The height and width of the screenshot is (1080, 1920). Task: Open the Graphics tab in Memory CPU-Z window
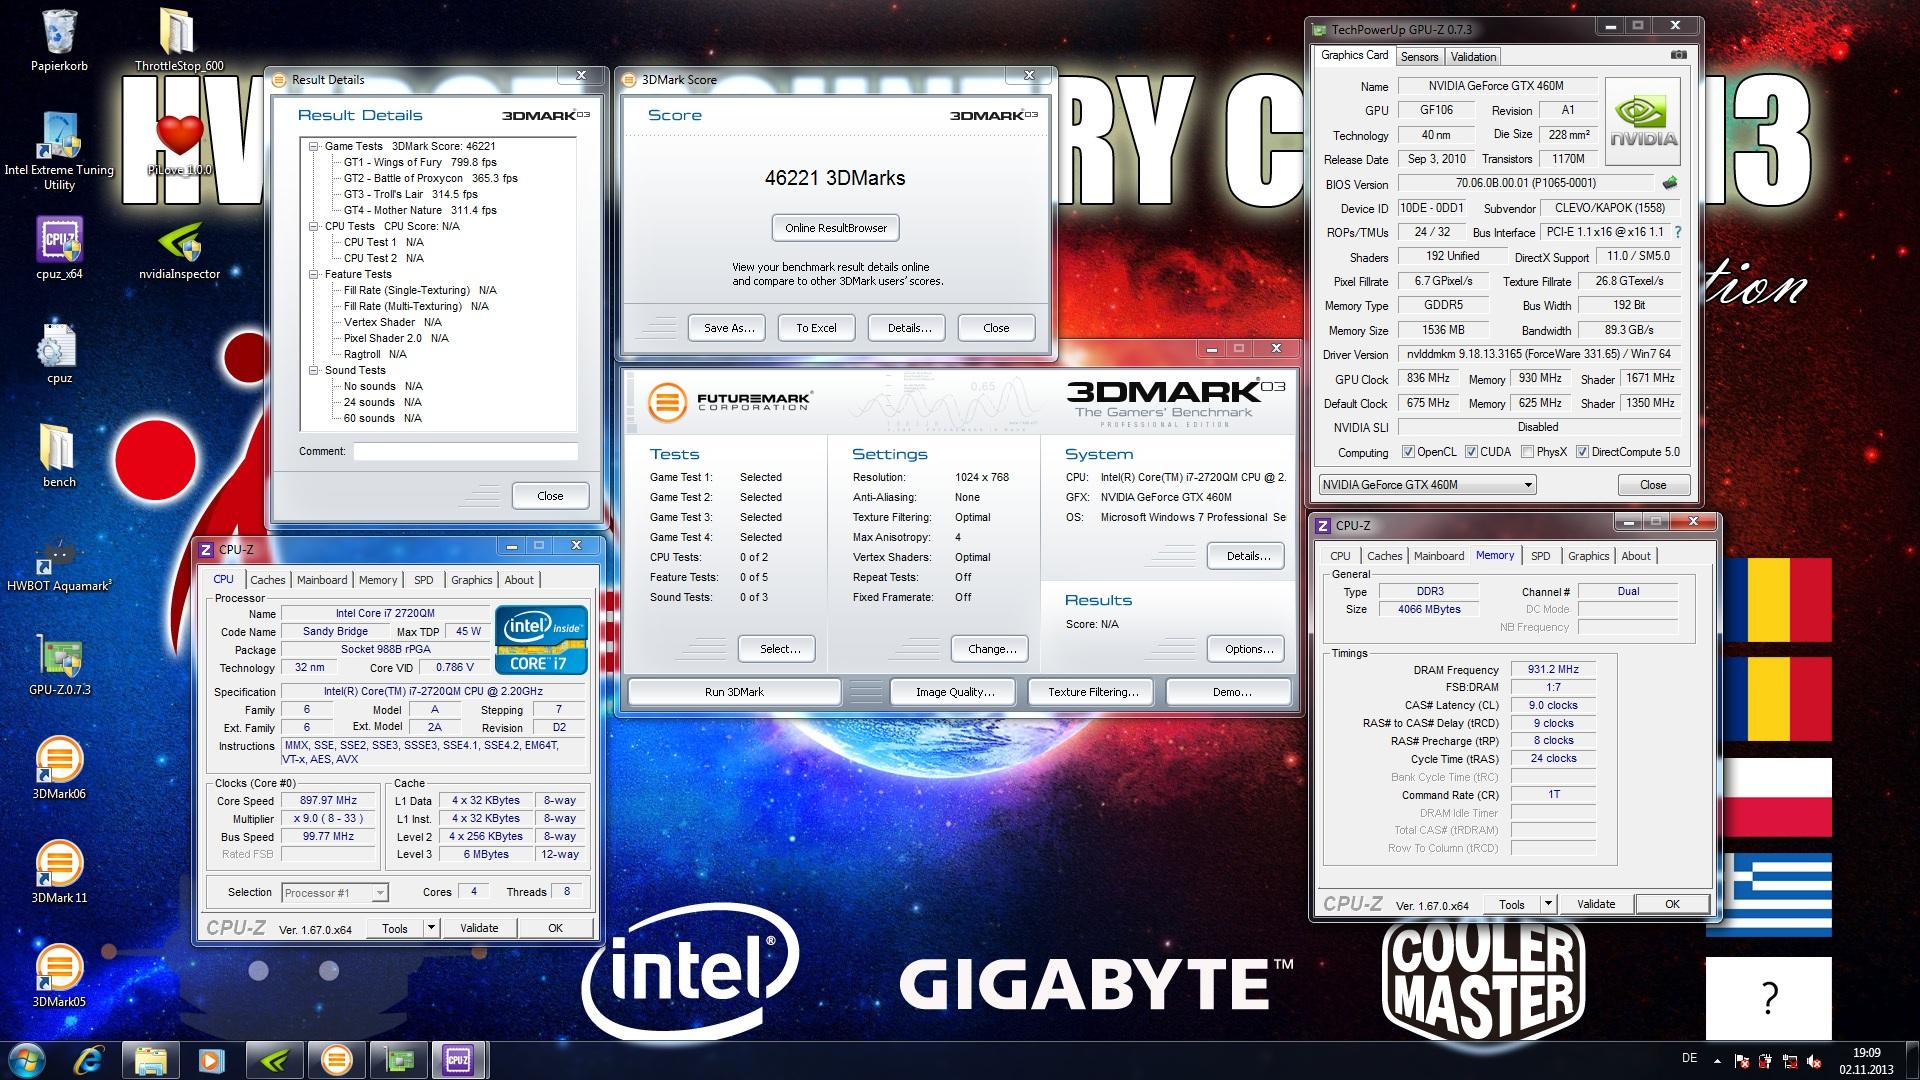tap(1588, 556)
